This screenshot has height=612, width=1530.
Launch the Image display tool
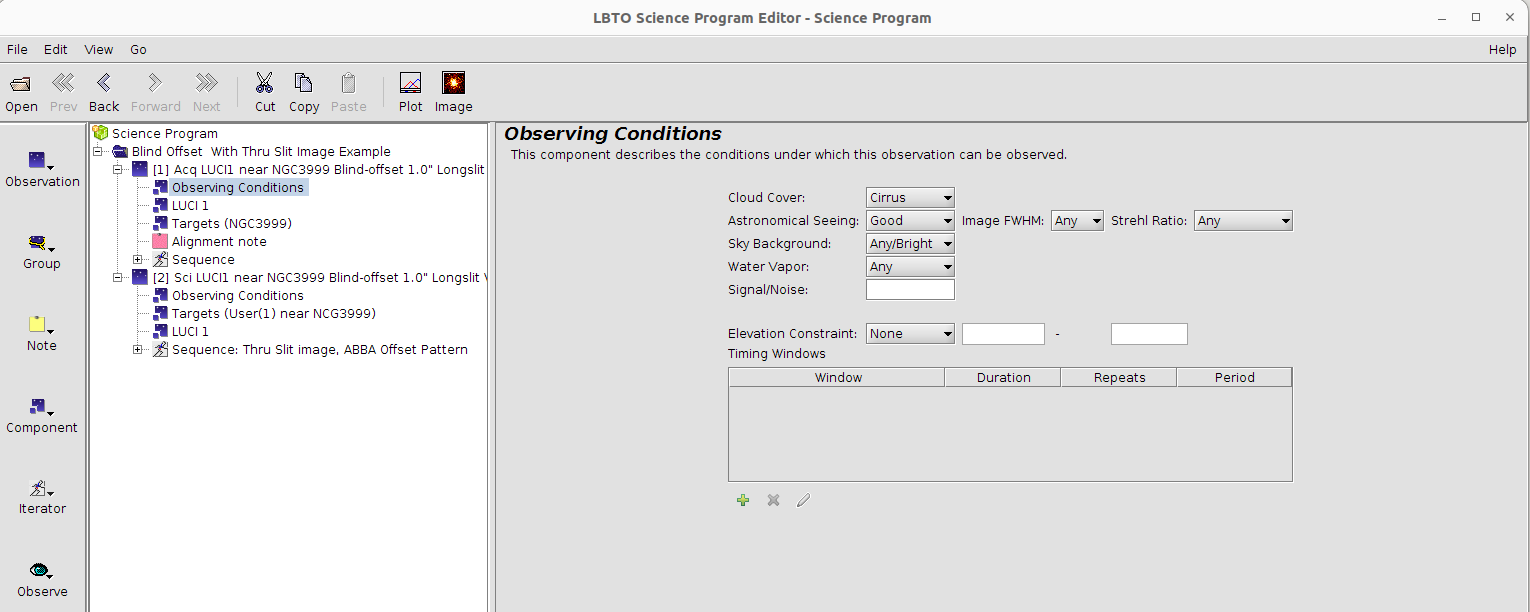click(453, 83)
